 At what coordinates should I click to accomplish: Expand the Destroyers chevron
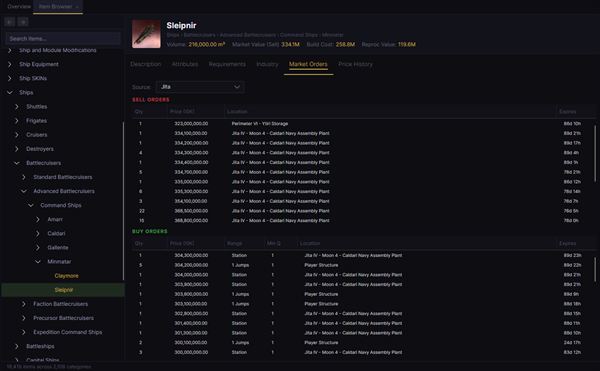click(x=17, y=149)
